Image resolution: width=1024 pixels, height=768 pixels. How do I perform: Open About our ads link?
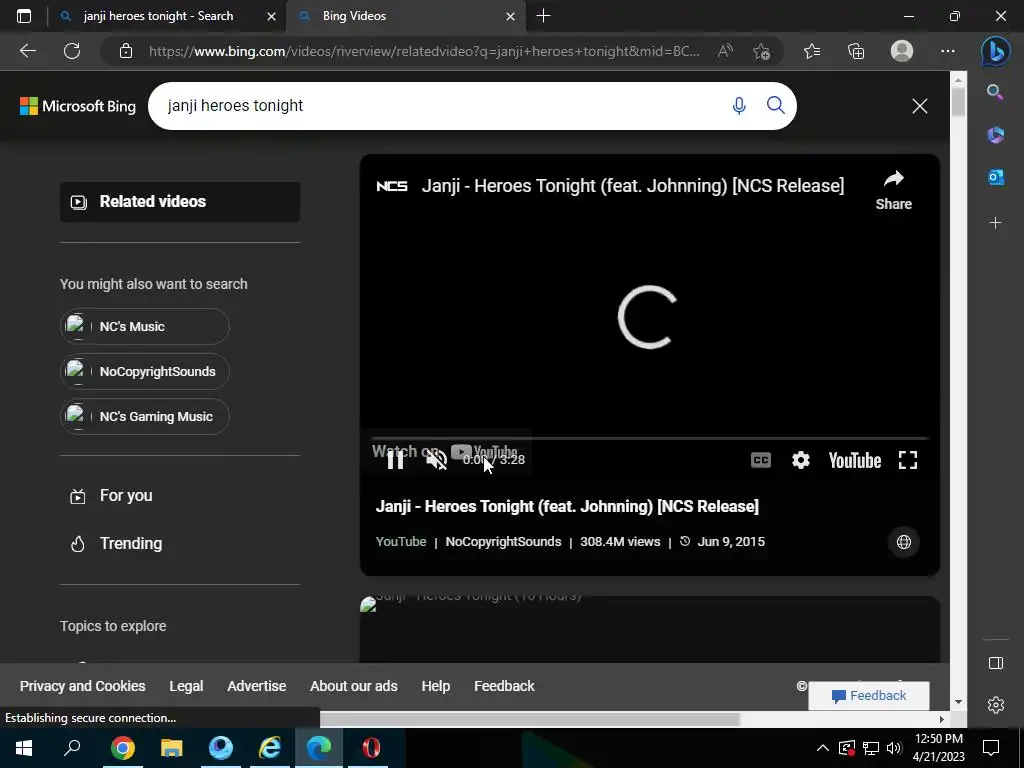click(354, 686)
